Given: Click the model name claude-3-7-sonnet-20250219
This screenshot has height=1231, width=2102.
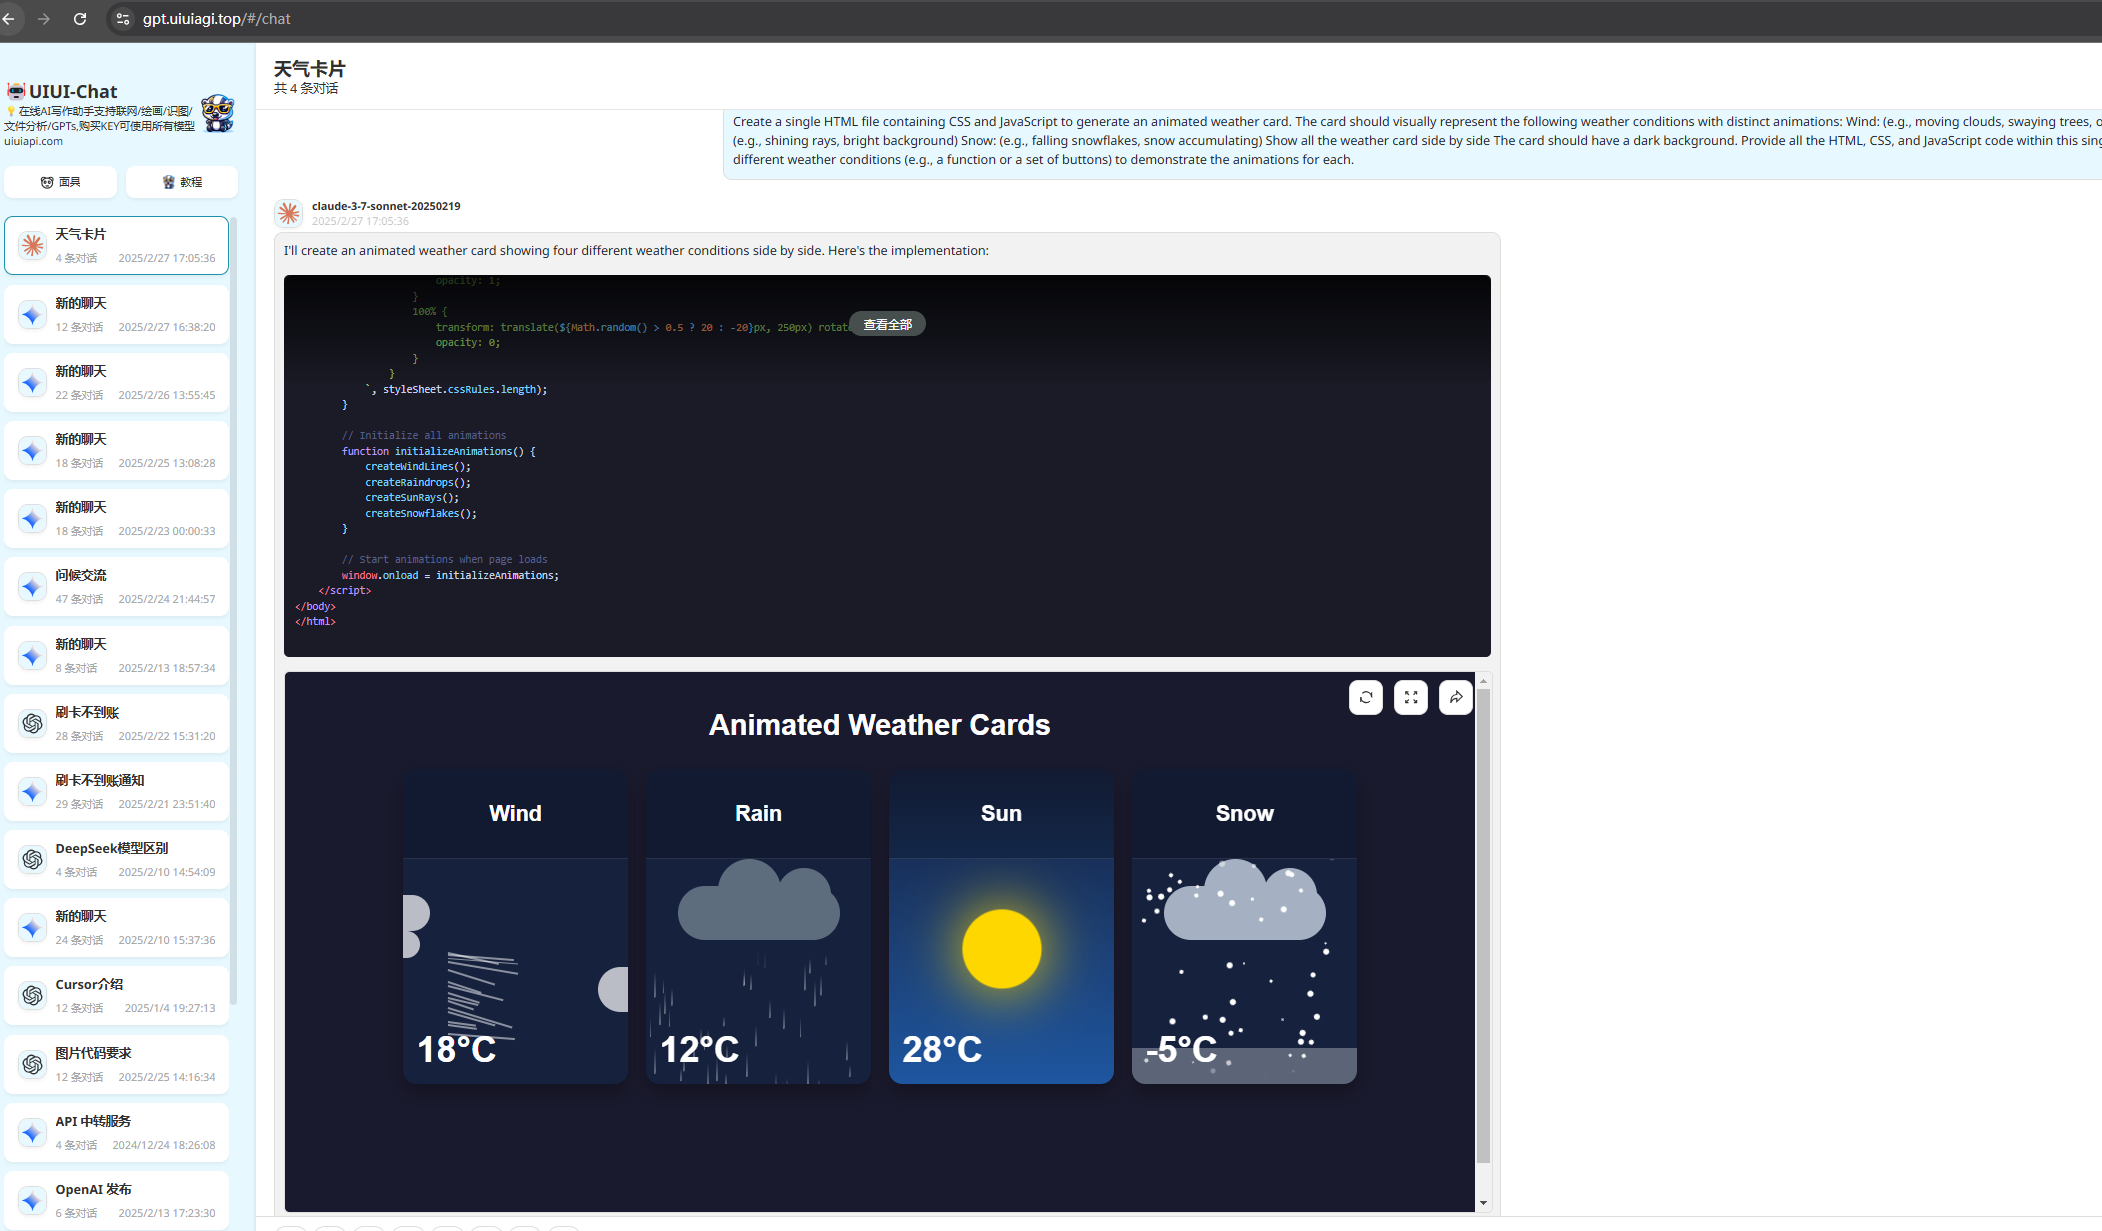Looking at the screenshot, I should [x=386, y=206].
